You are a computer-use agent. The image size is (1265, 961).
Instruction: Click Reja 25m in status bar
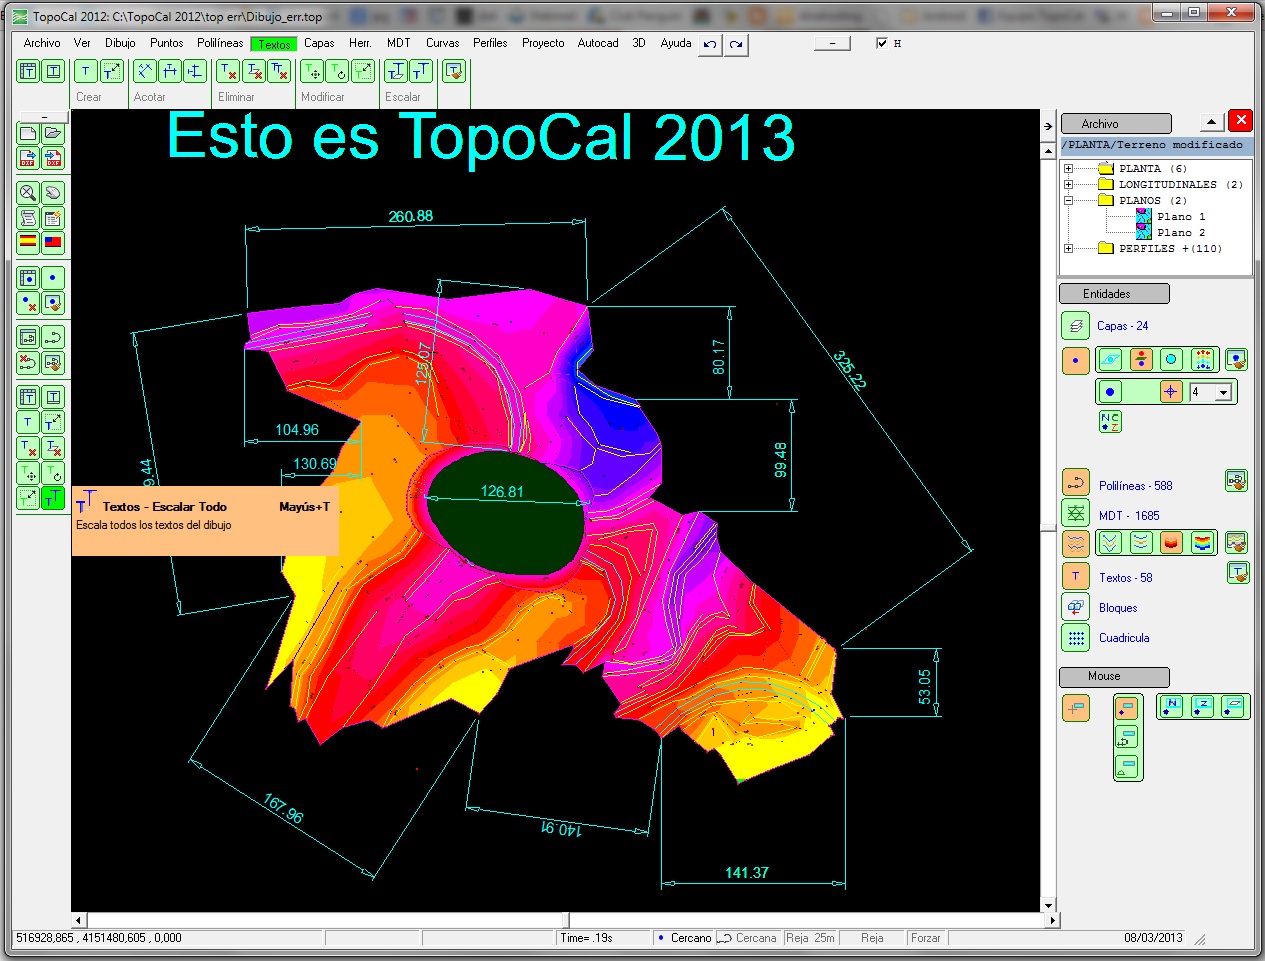(x=810, y=938)
